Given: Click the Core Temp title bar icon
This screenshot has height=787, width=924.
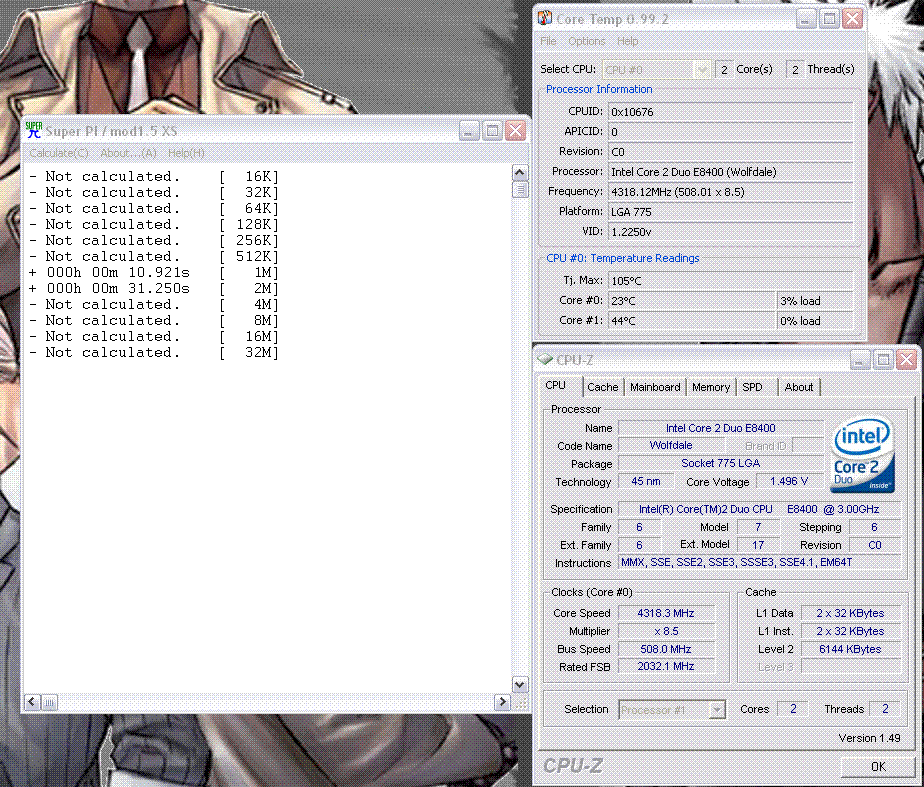Looking at the screenshot, I should coord(546,18).
